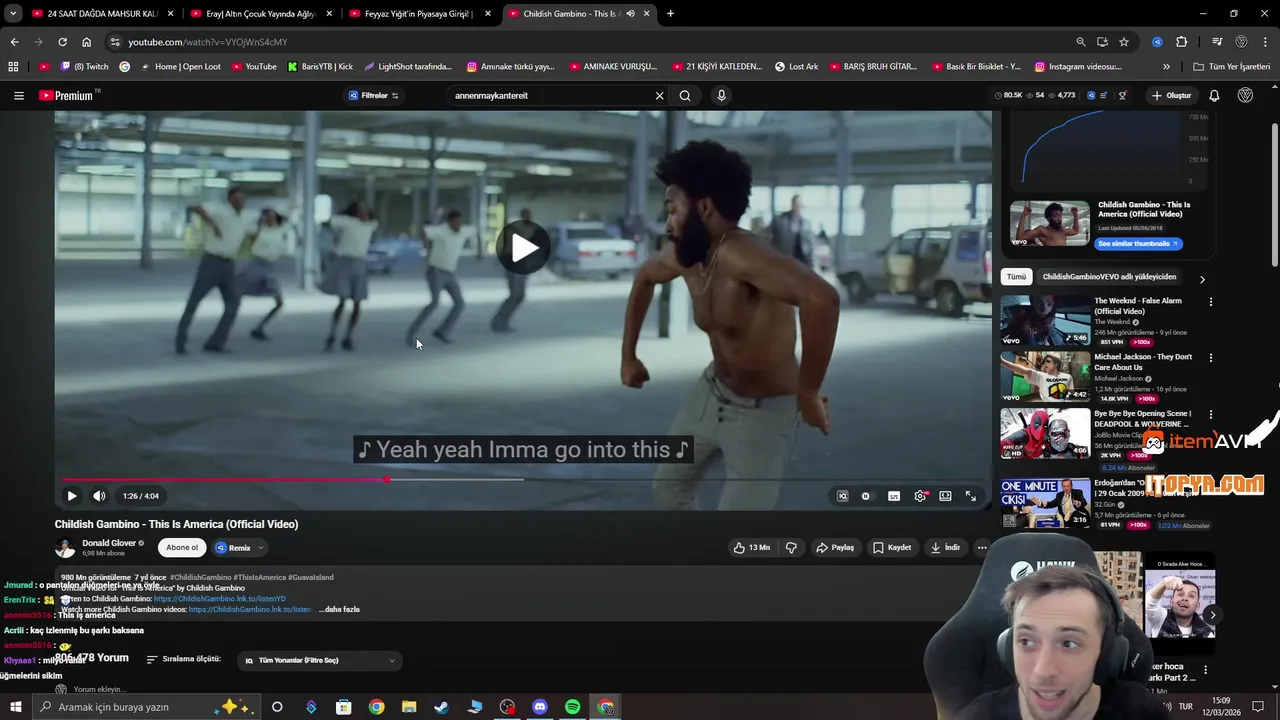Open options menu for Michael Jackson video
The image size is (1280, 720).
pyautogui.click(x=1211, y=358)
